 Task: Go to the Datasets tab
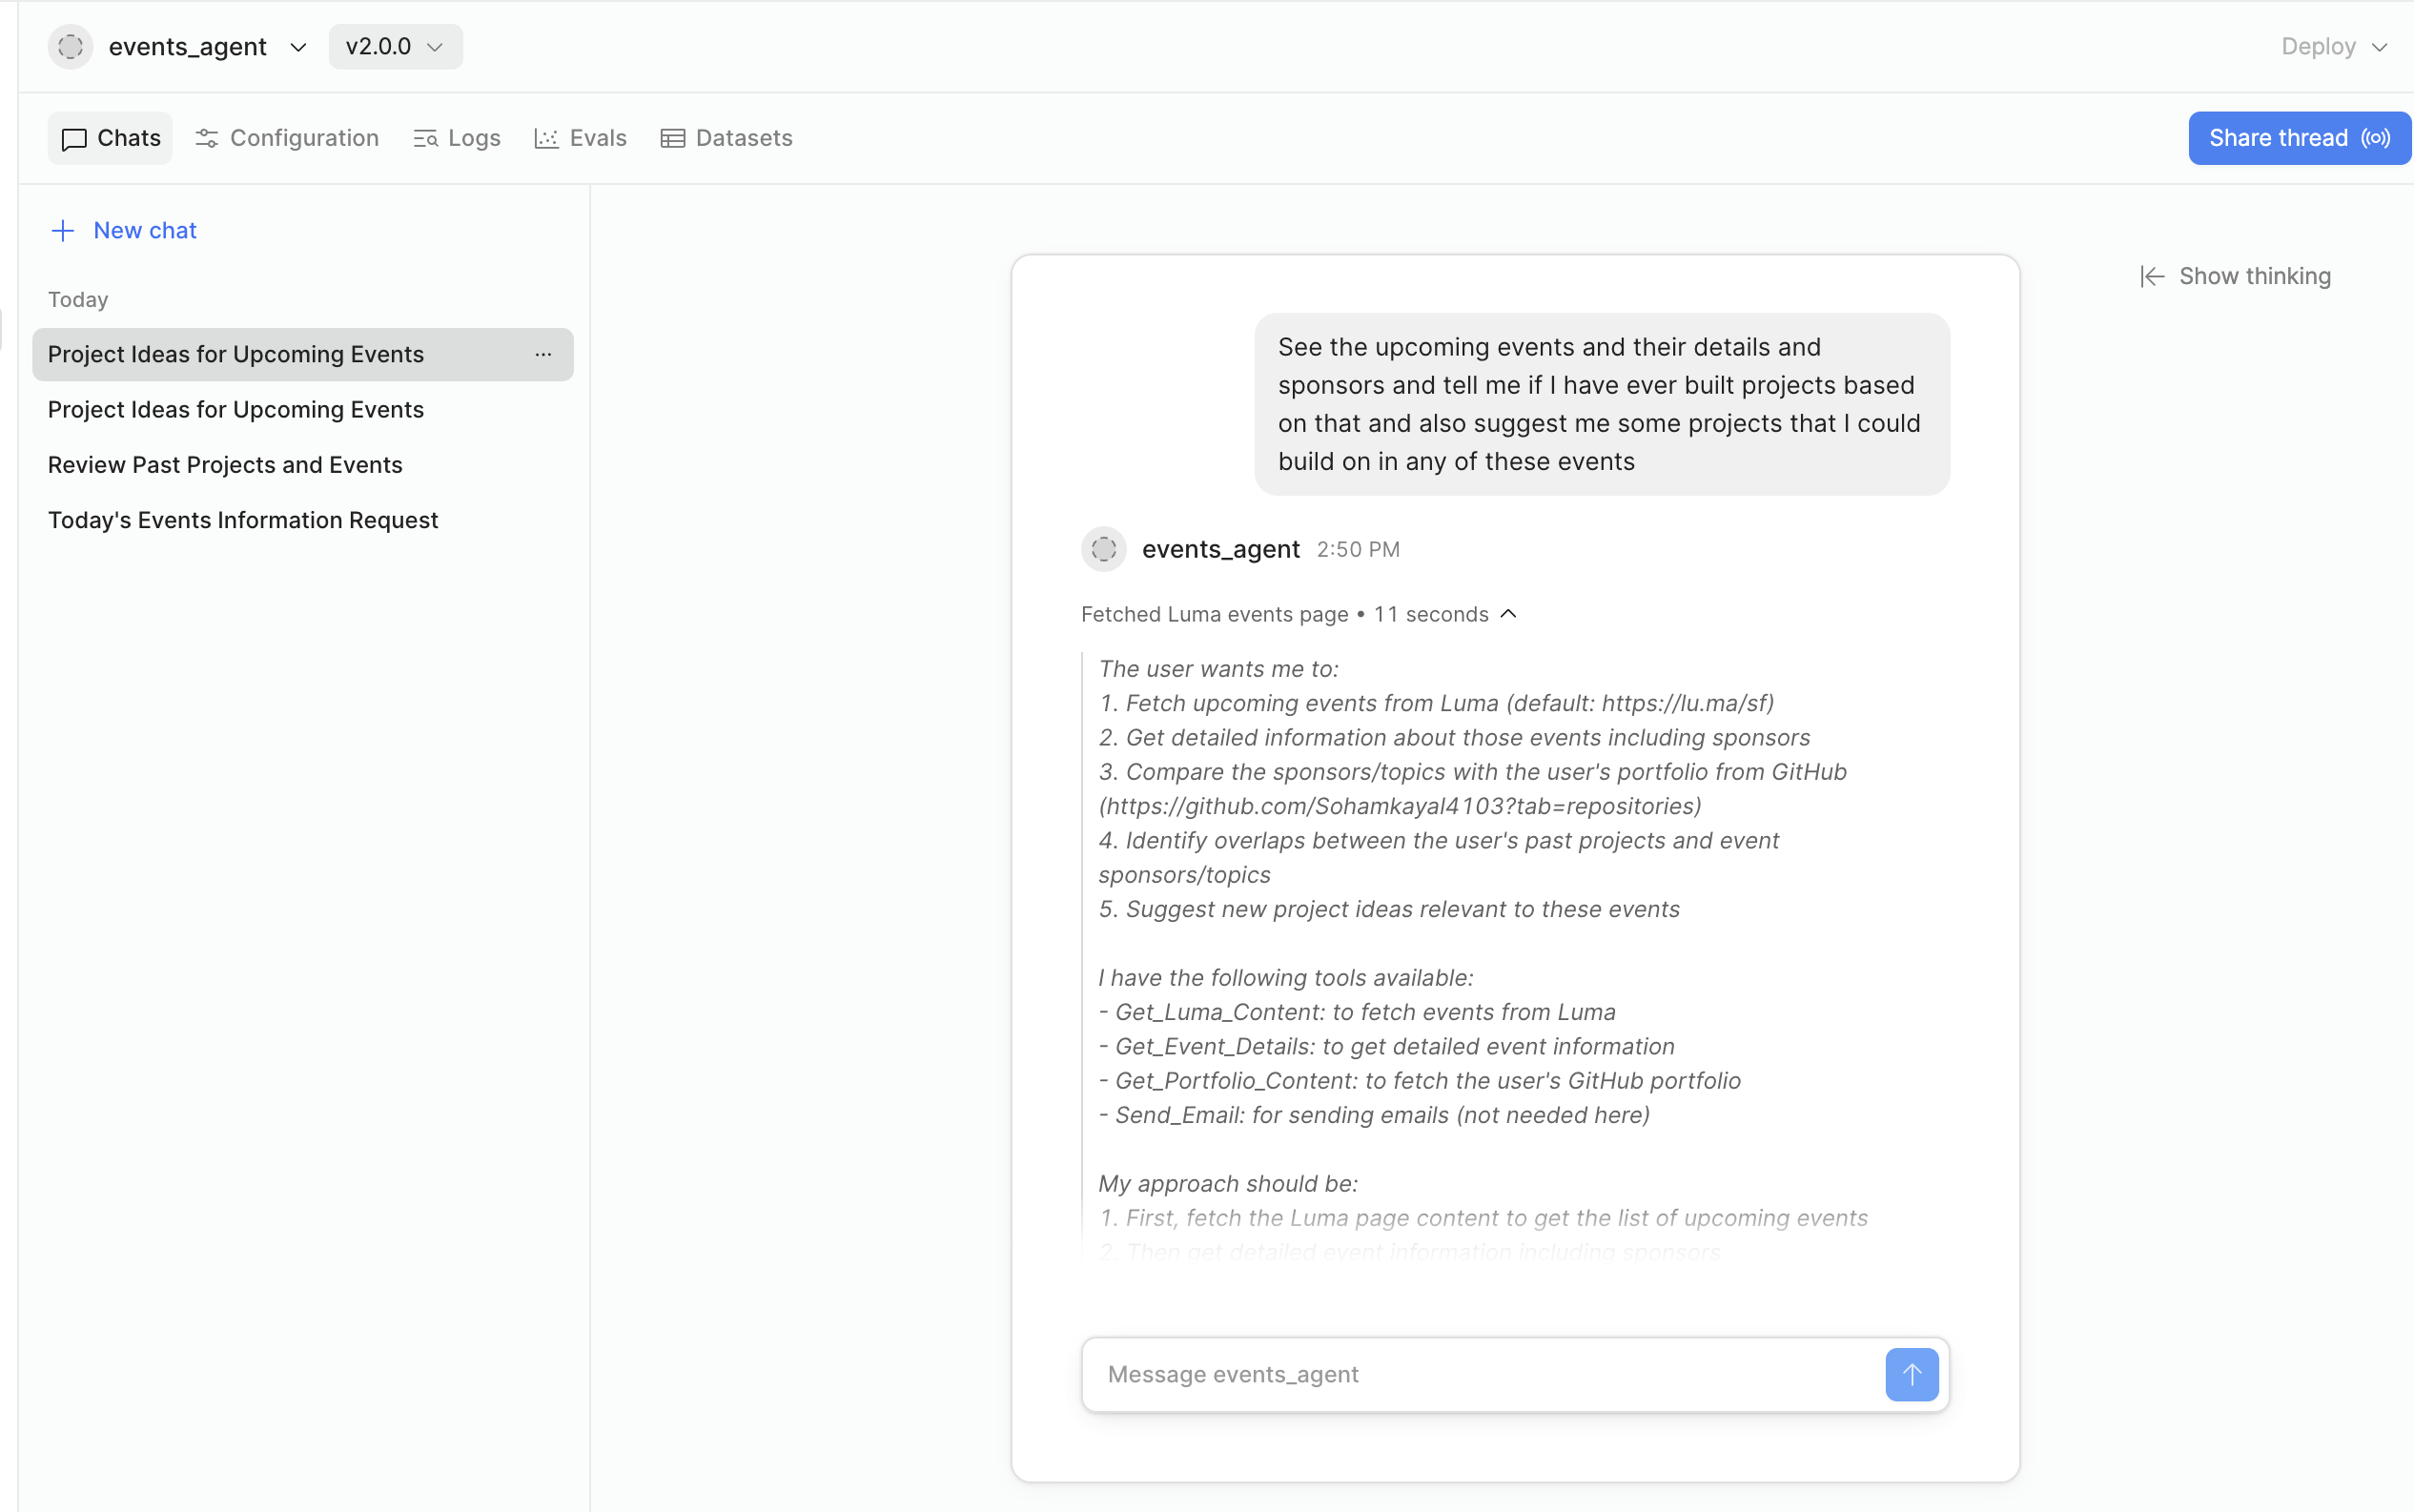(x=727, y=138)
